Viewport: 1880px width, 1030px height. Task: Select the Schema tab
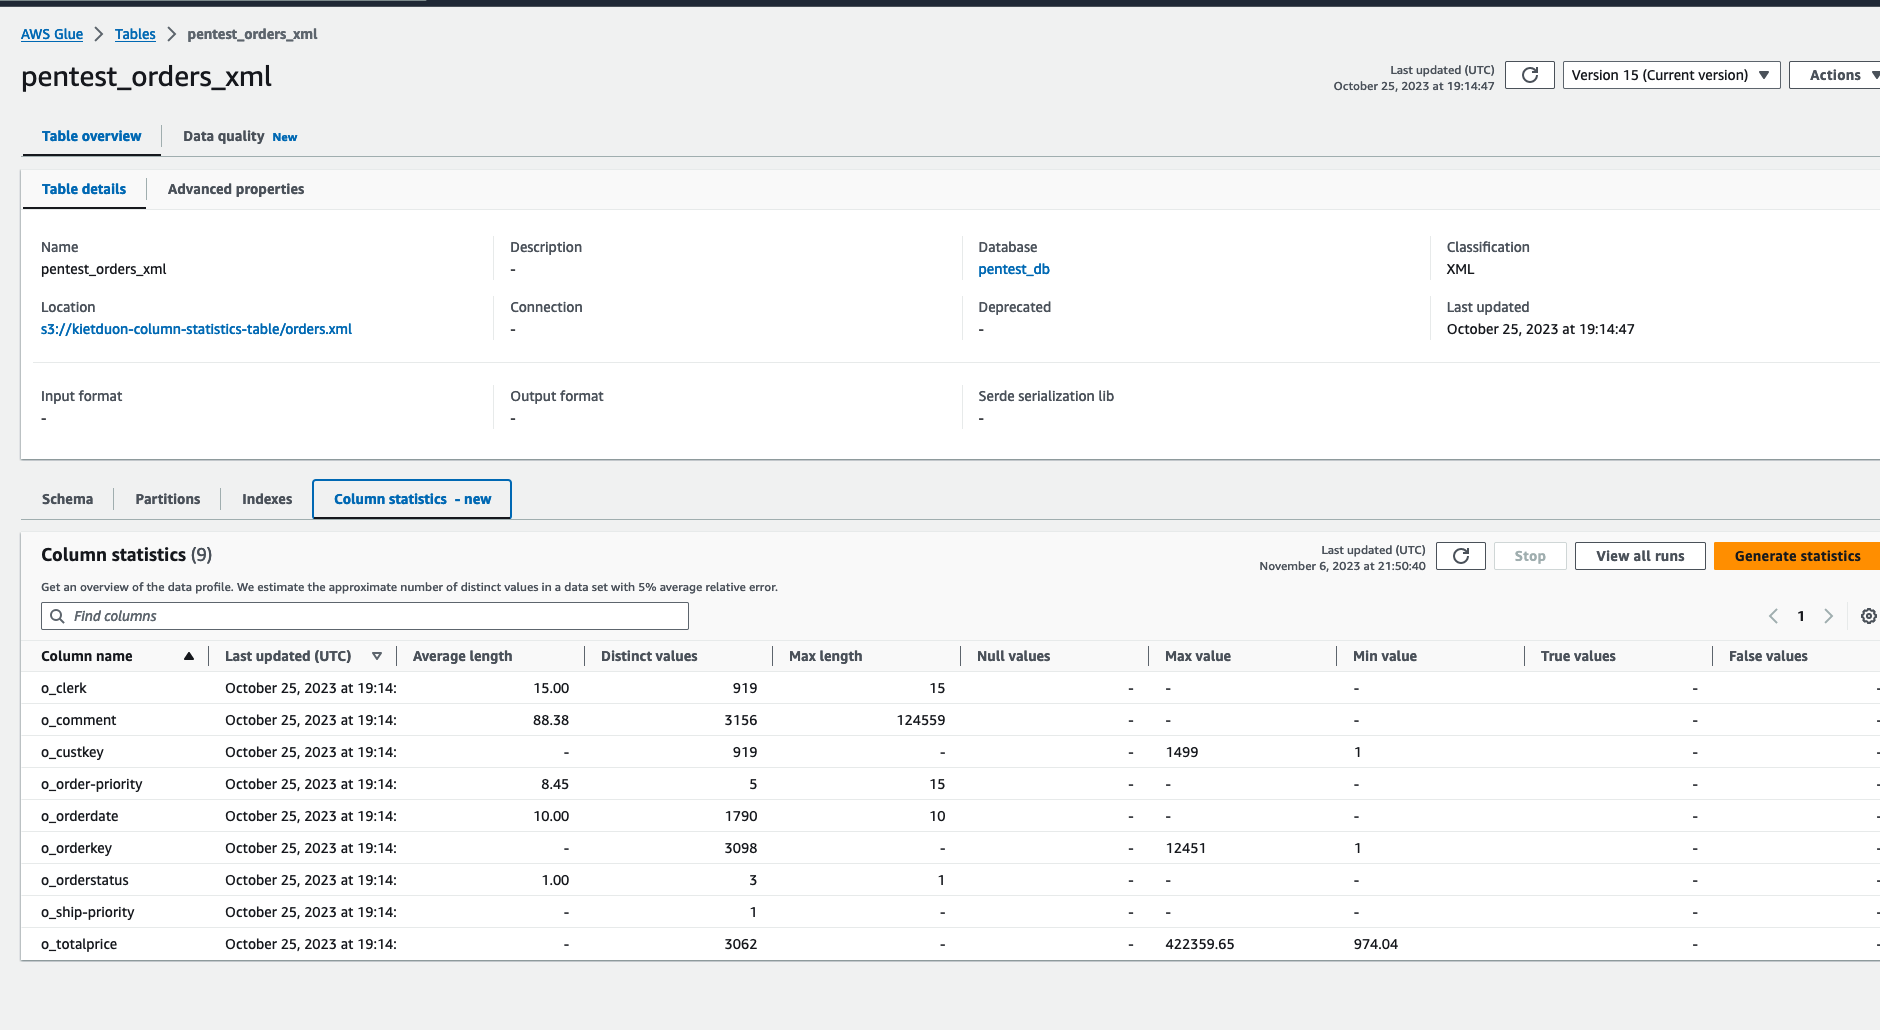67,499
